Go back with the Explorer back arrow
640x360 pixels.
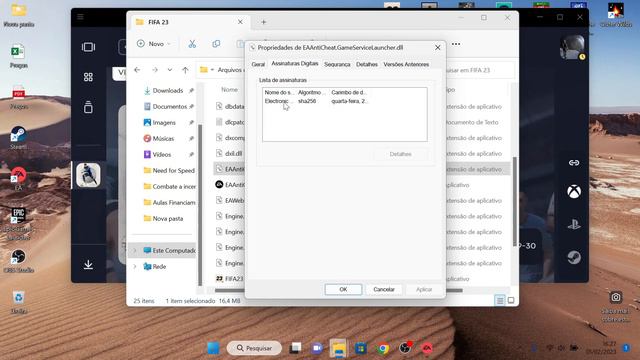point(137,70)
